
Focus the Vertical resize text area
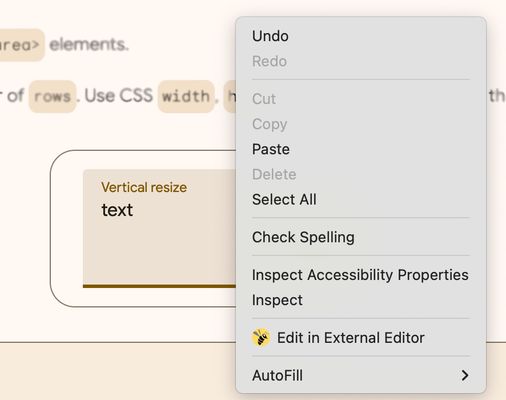(x=159, y=228)
